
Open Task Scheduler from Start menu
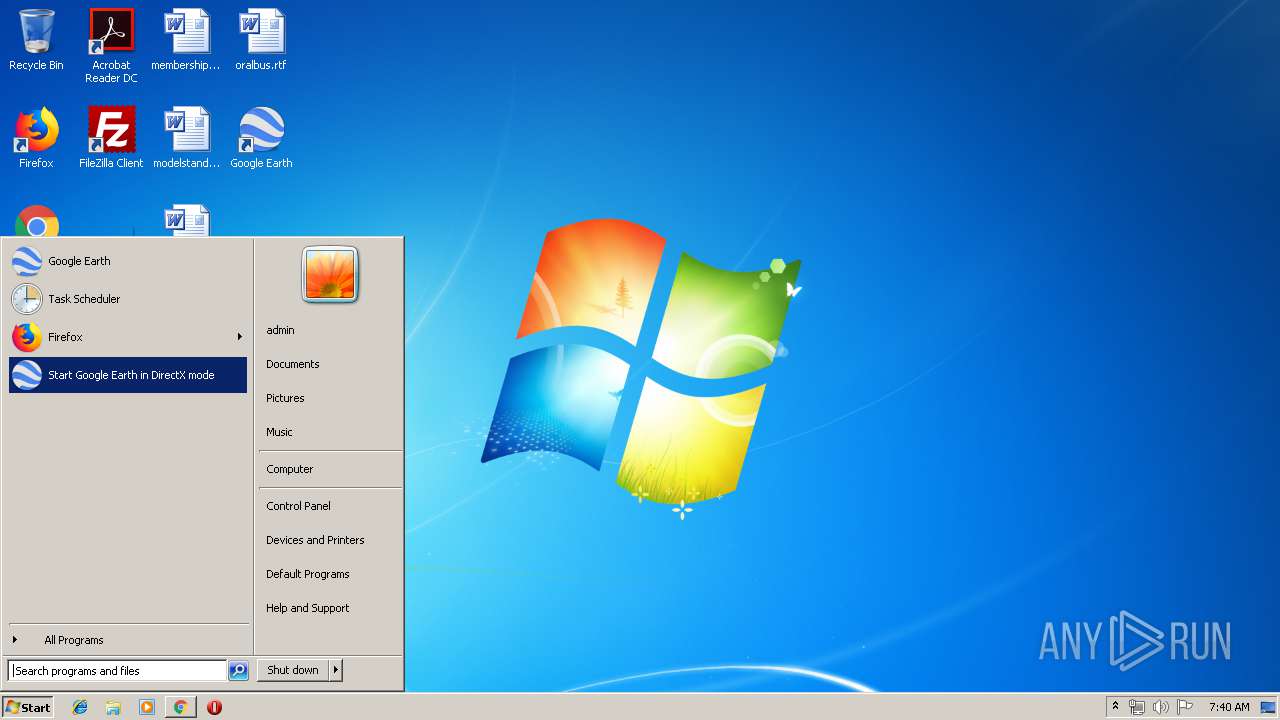click(128, 299)
